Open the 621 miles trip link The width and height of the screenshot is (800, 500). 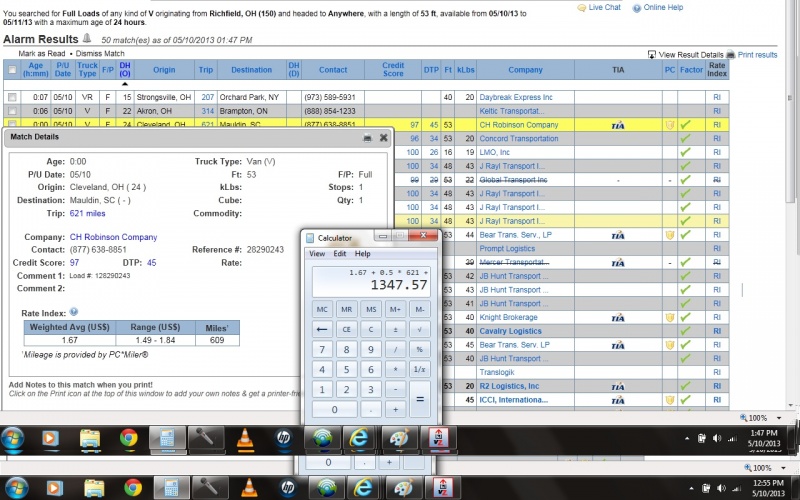(88, 213)
